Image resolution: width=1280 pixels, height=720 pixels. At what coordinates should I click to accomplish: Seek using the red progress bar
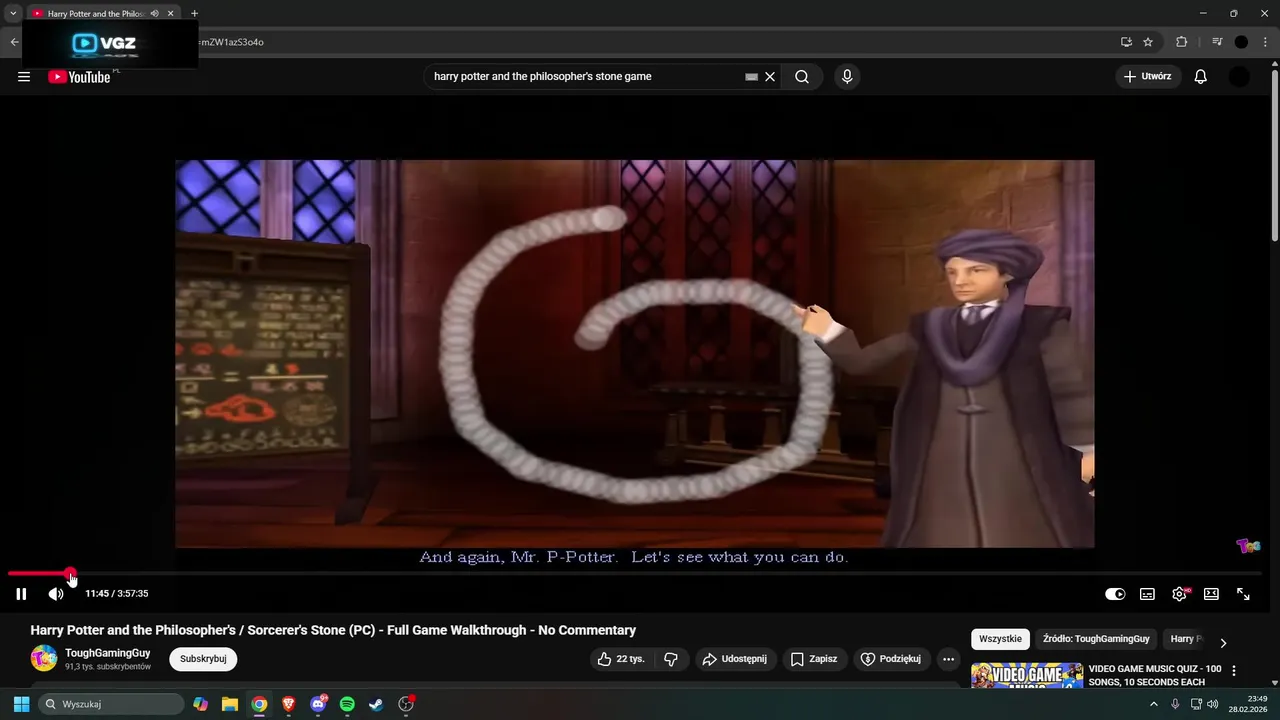click(x=38, y=574)
